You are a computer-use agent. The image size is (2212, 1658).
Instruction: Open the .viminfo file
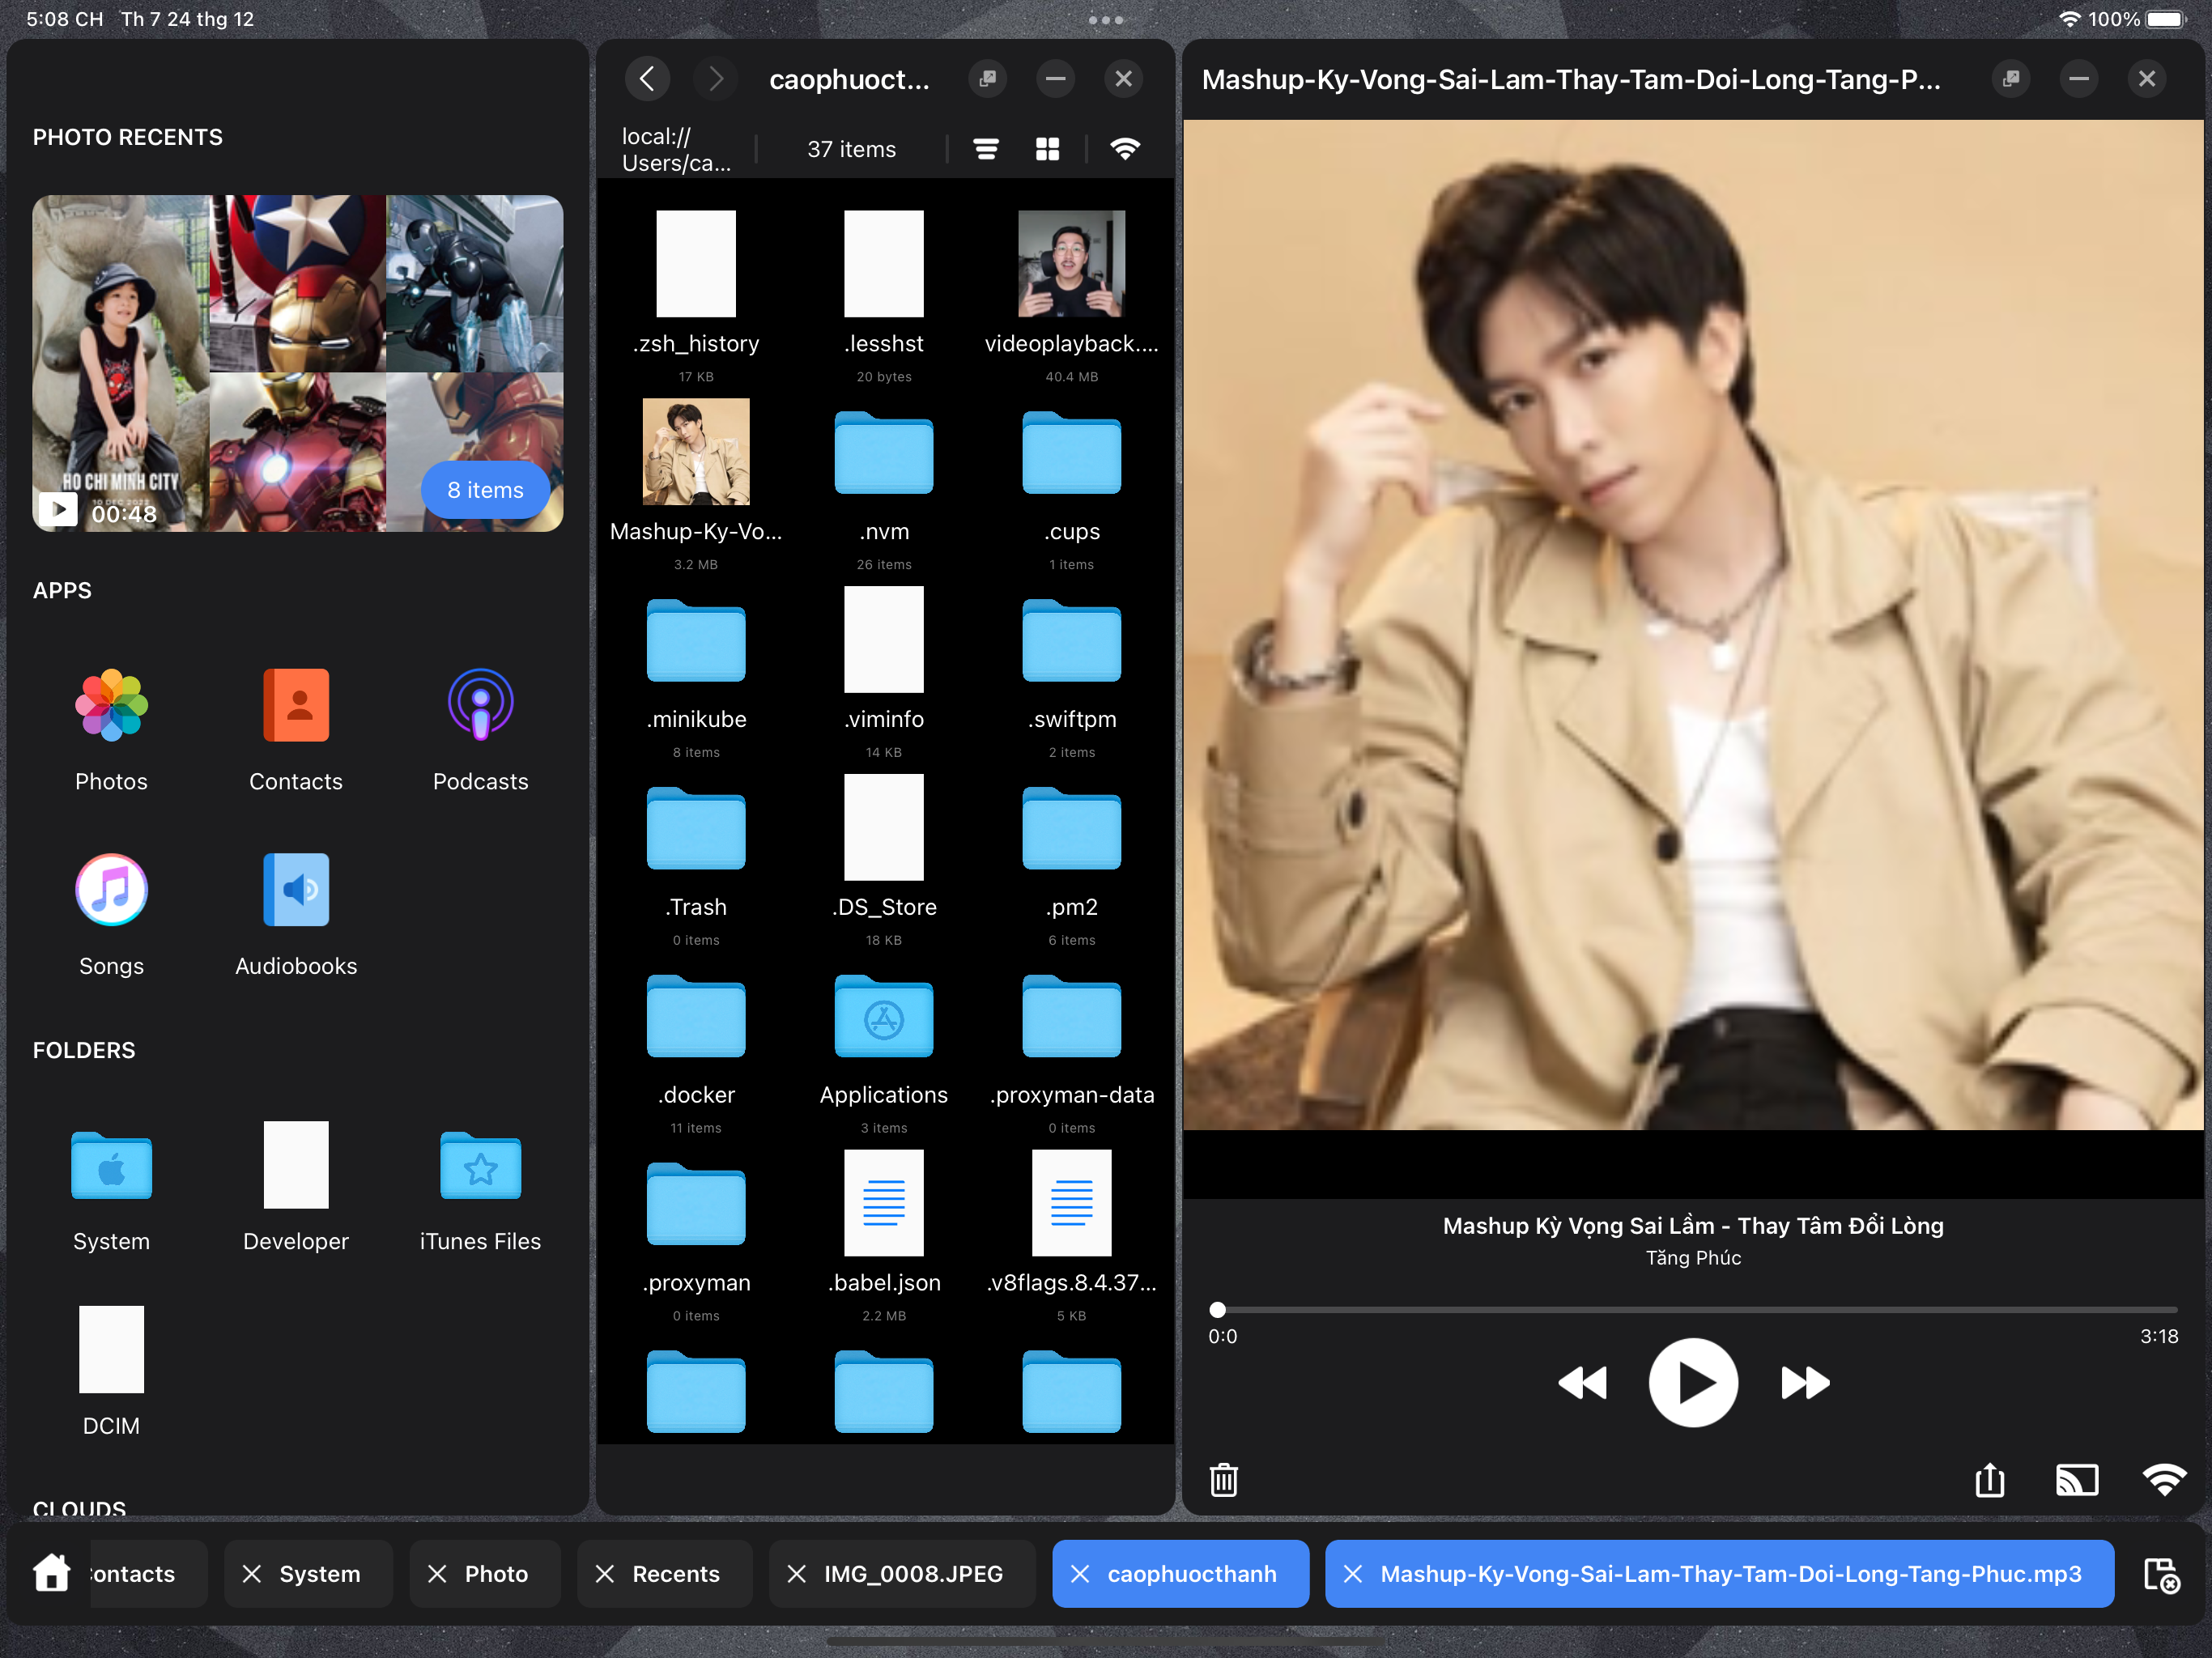(884, 640)
